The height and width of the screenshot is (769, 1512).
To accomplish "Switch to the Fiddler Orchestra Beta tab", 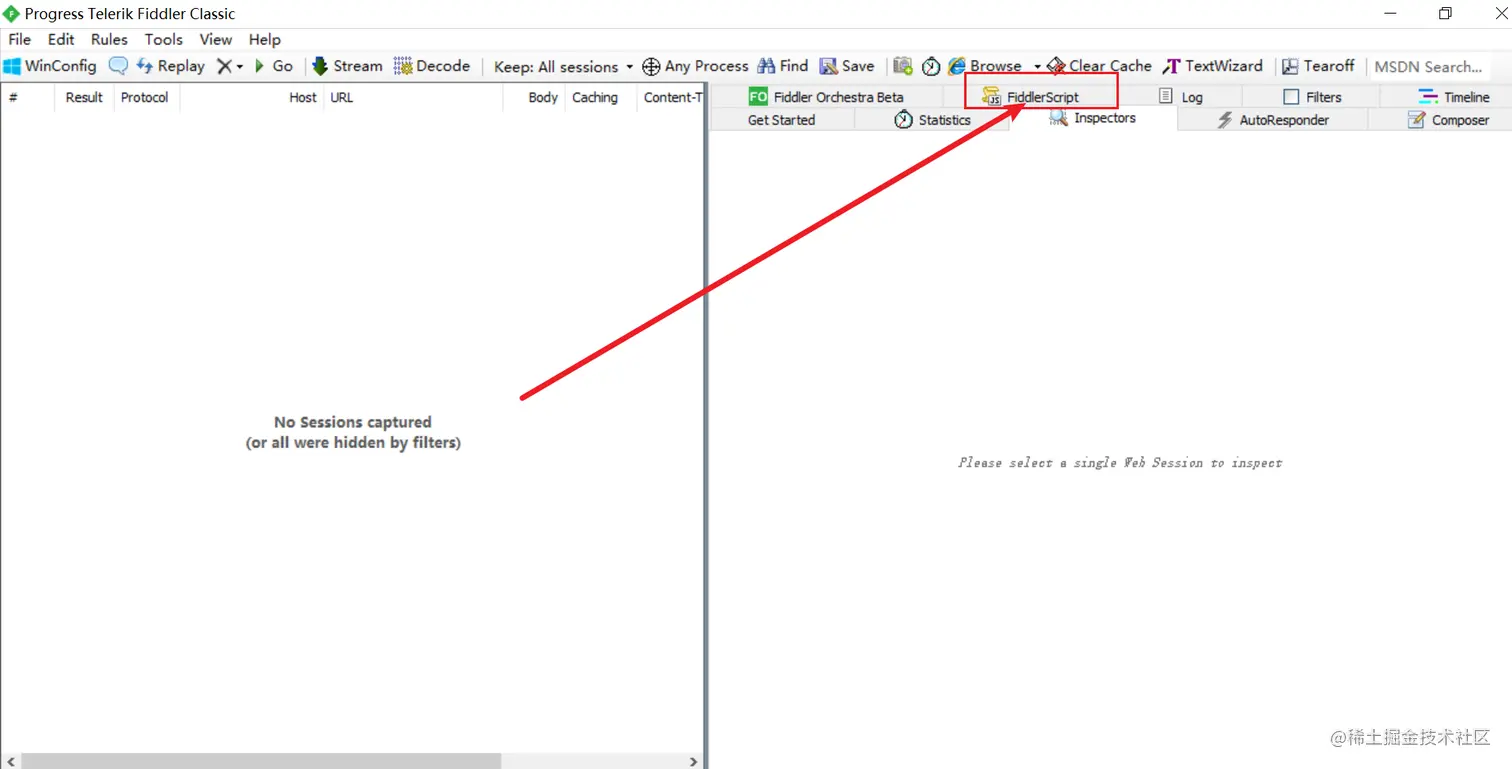I will [826, 97].
